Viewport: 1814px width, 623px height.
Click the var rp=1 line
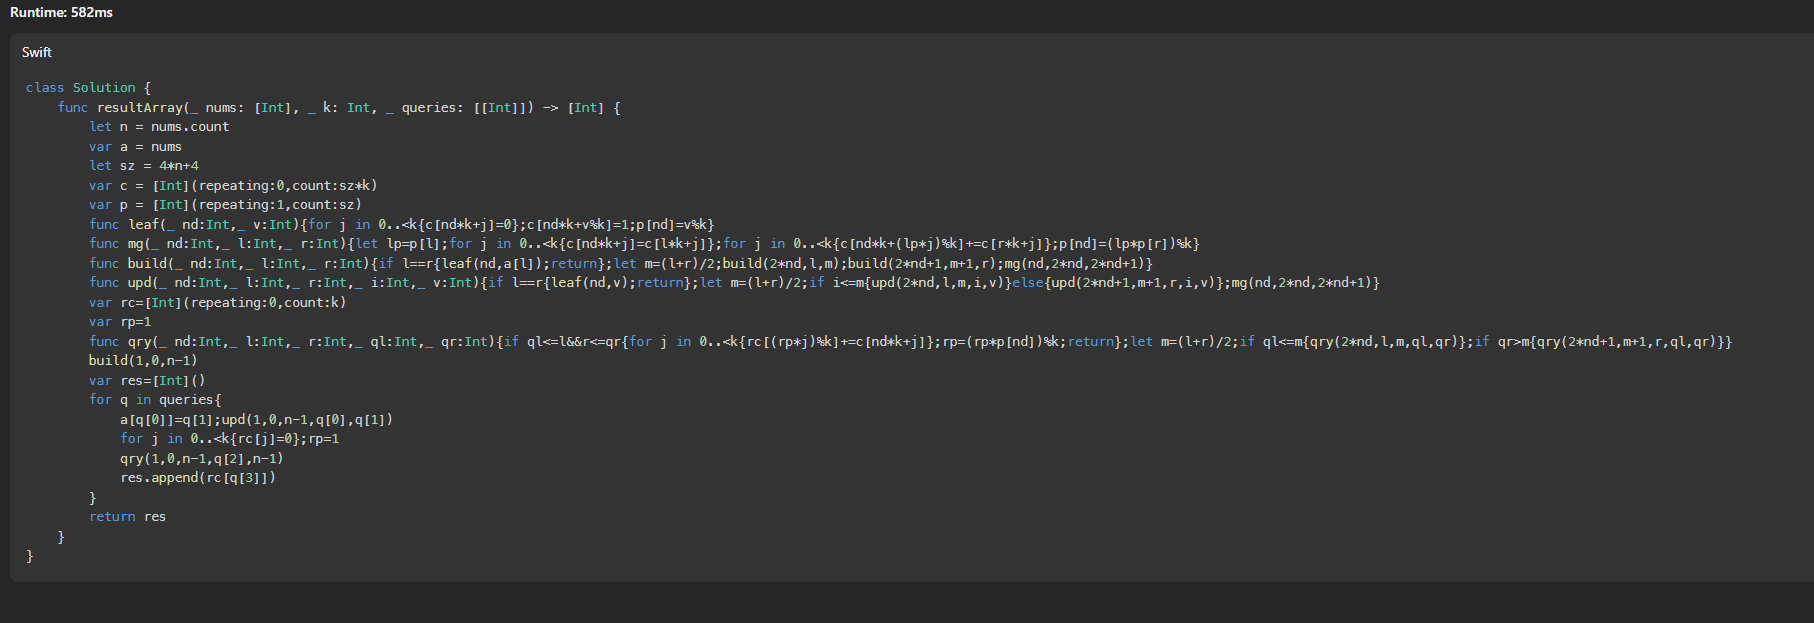pyautogui.click(x=120, y=322)
